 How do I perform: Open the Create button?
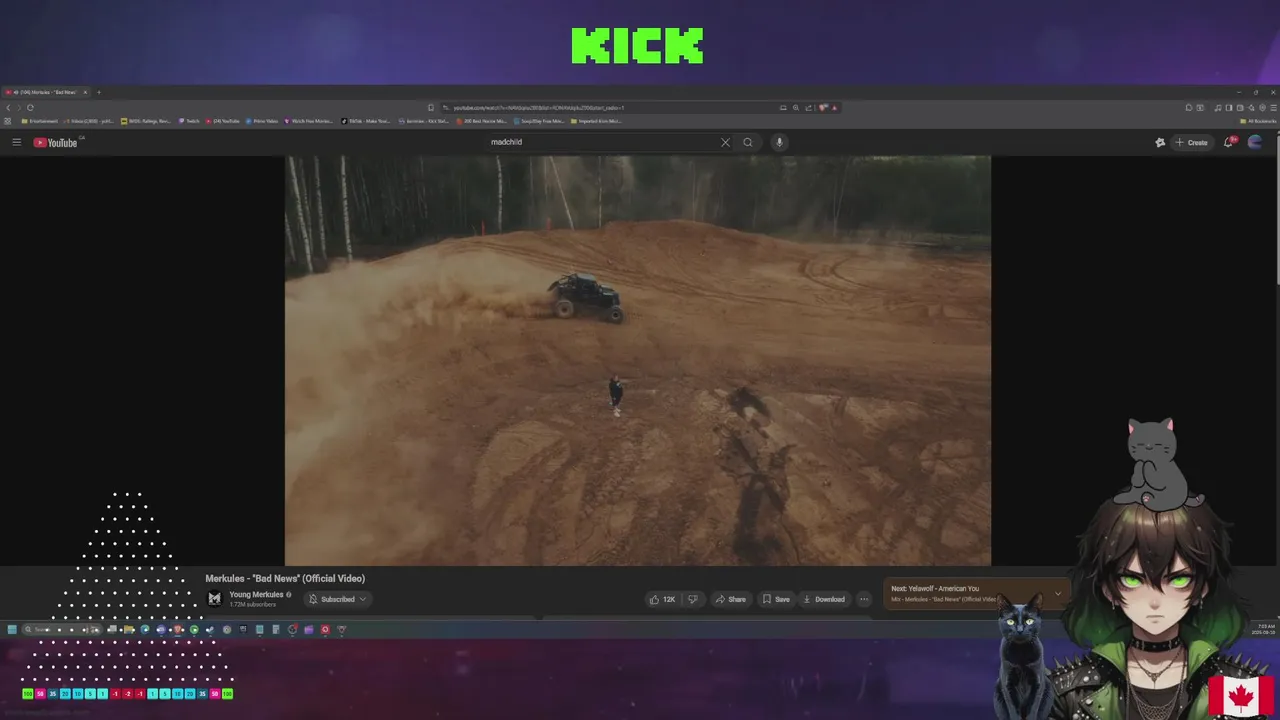pyautogui.click(x=1192, y=142)
